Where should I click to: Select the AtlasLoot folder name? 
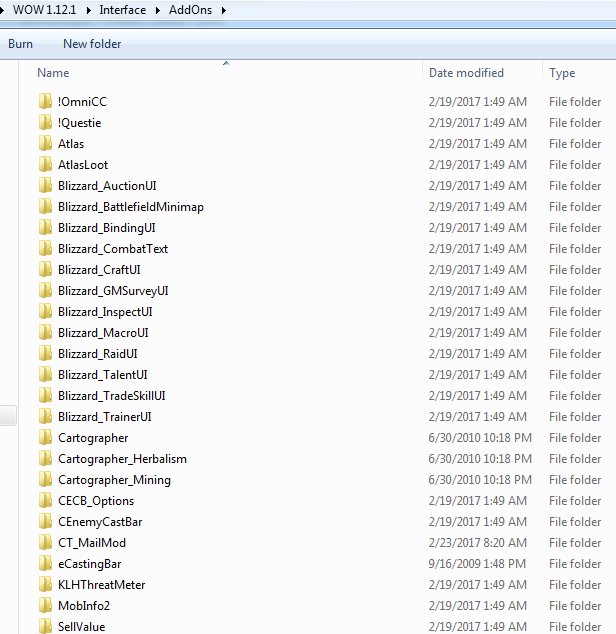[83, 165]
